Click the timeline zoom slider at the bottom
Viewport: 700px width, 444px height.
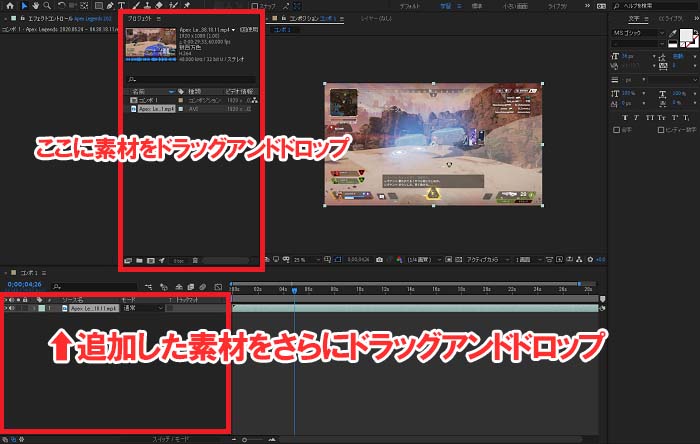[x=253, y=440]
